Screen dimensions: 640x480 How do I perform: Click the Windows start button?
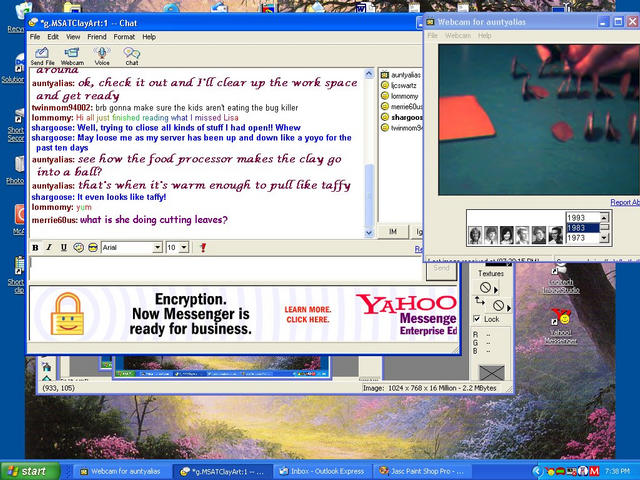click(30, 471)
